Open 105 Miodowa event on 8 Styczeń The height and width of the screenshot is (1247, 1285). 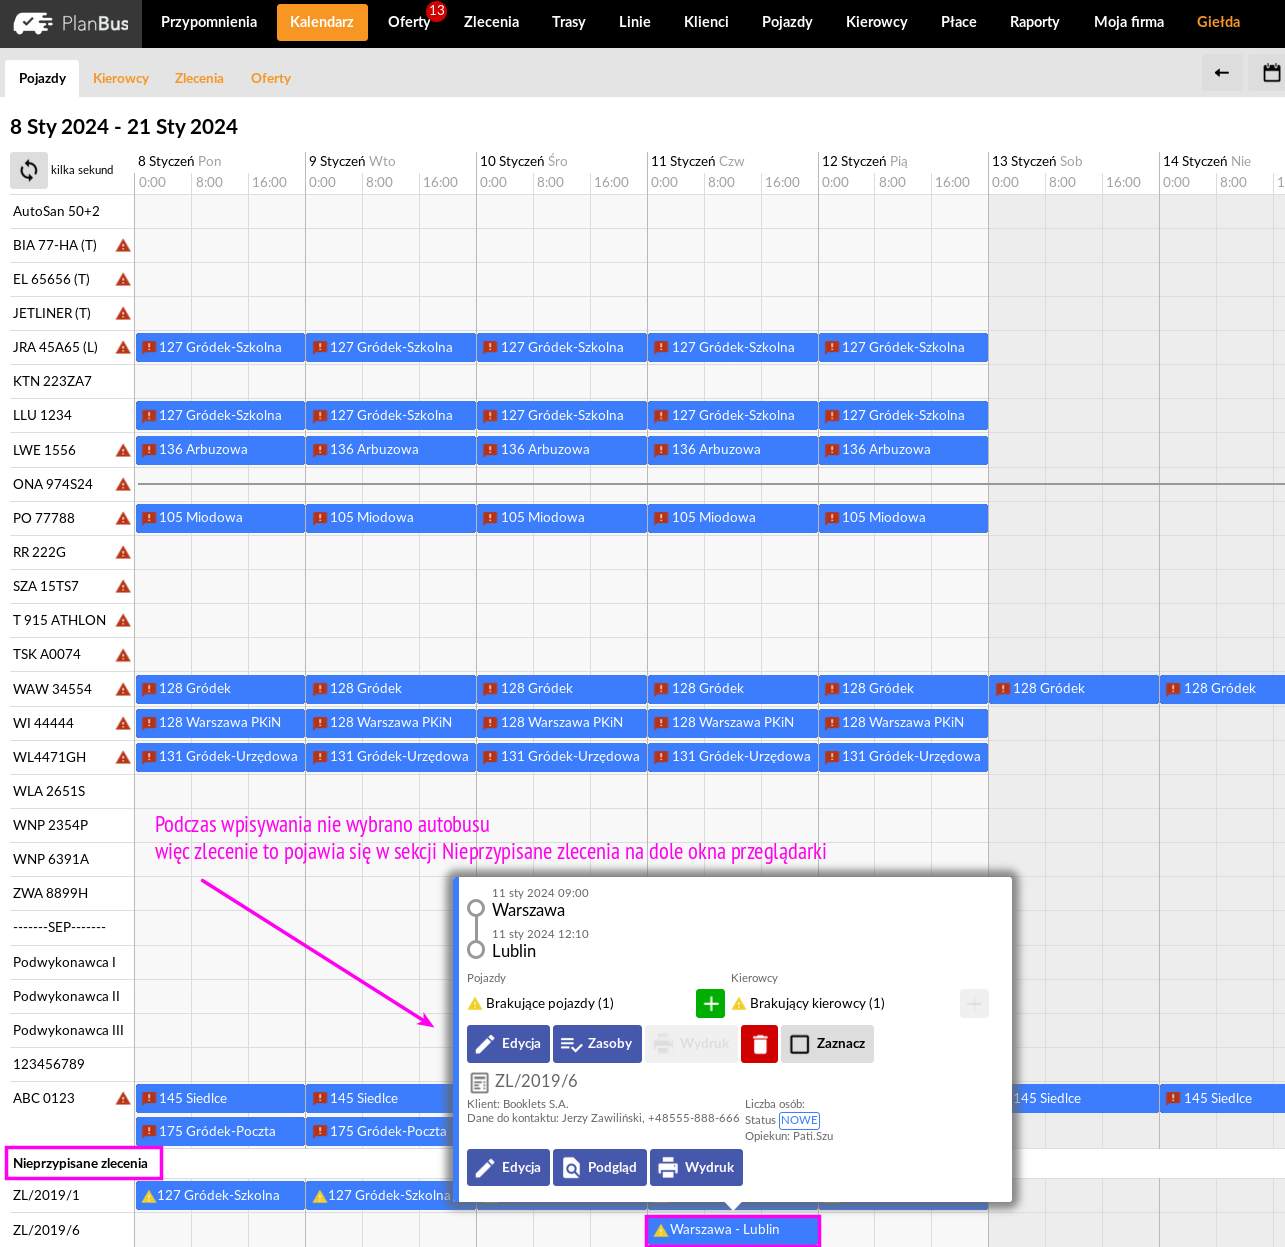point(220,518)
